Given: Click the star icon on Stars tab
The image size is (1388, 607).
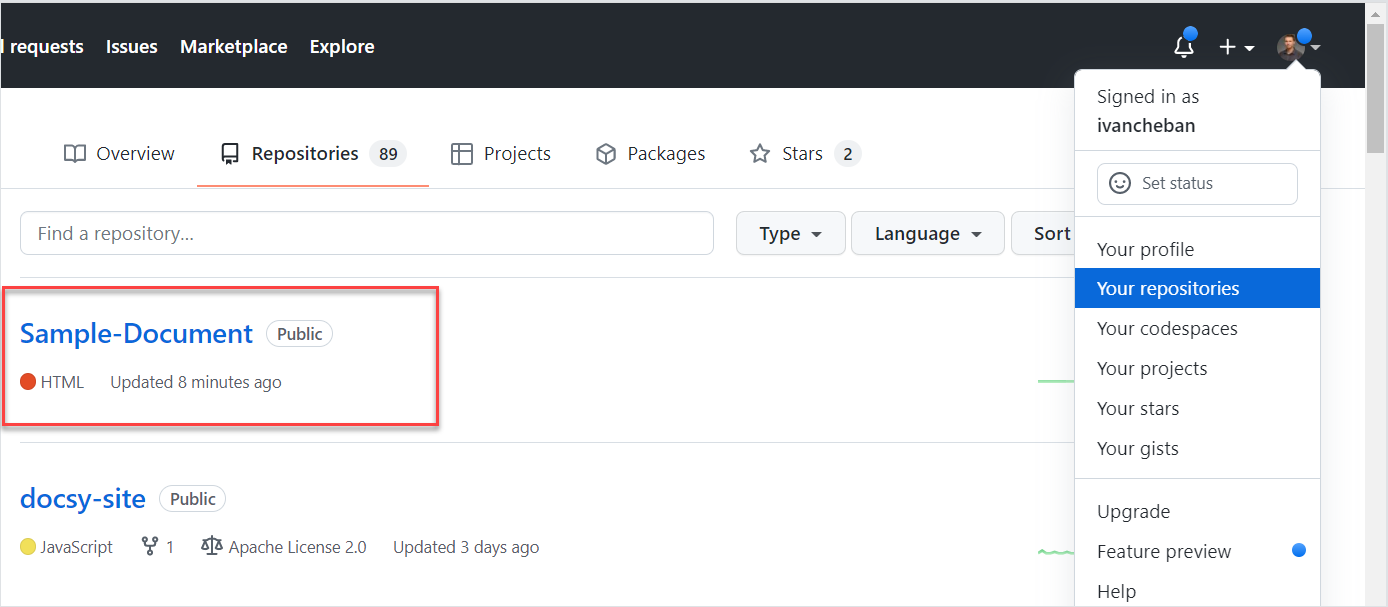Looking at the screenshot, I should point(759,153).
